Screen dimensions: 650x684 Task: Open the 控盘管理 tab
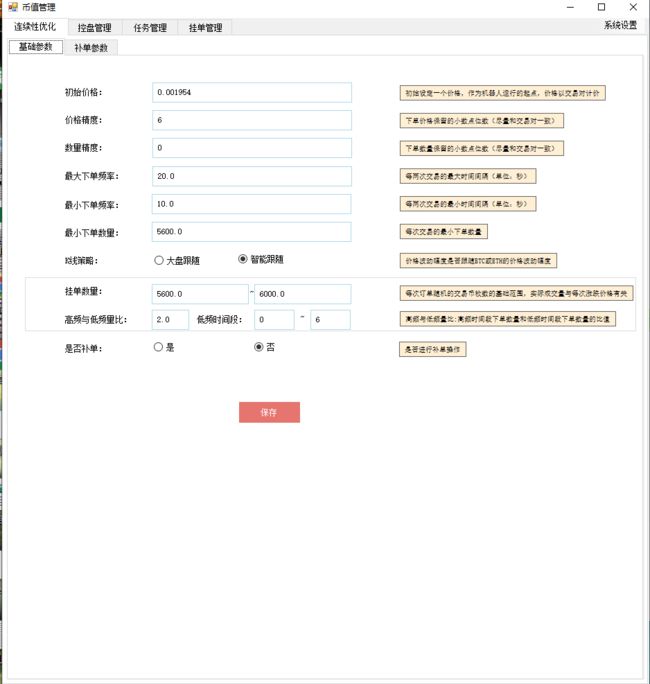[95, 28]
